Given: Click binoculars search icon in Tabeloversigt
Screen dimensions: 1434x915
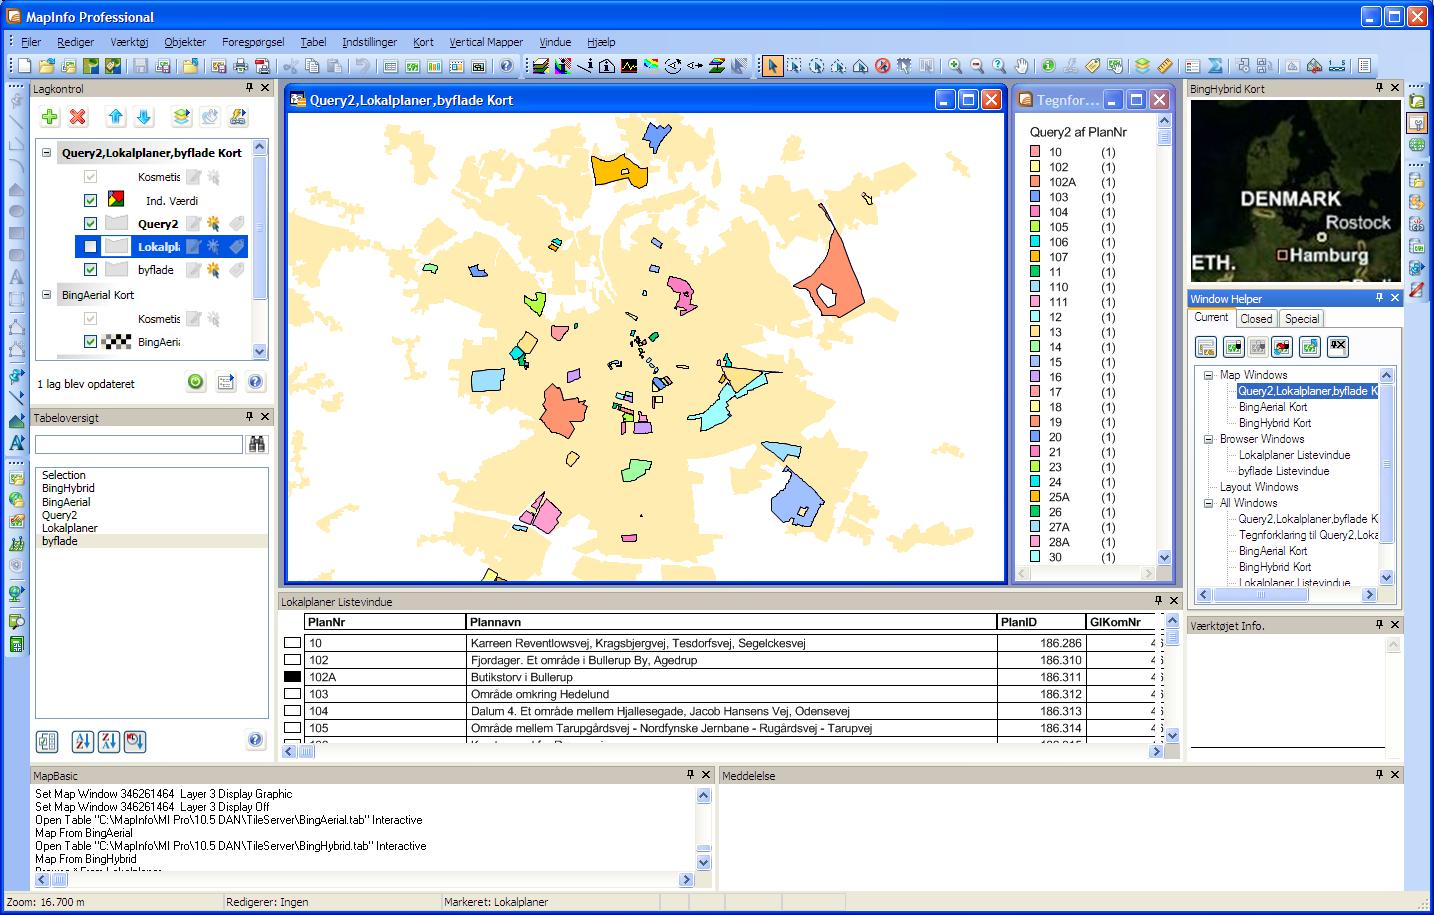Looking at the screenshot, I should coord(257,444).
